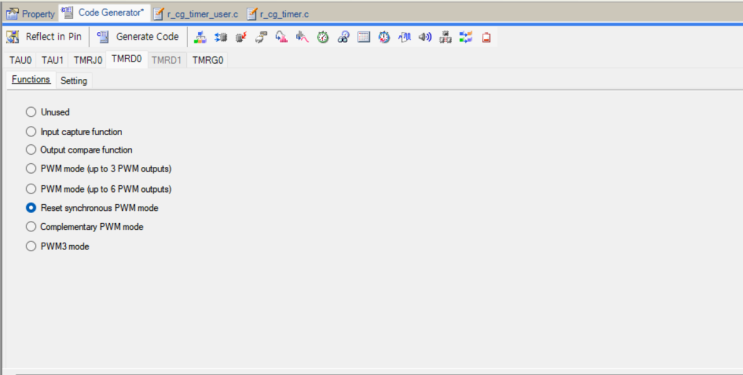
Task: Open the Setting sub-tab
Action: click(73, 81)
